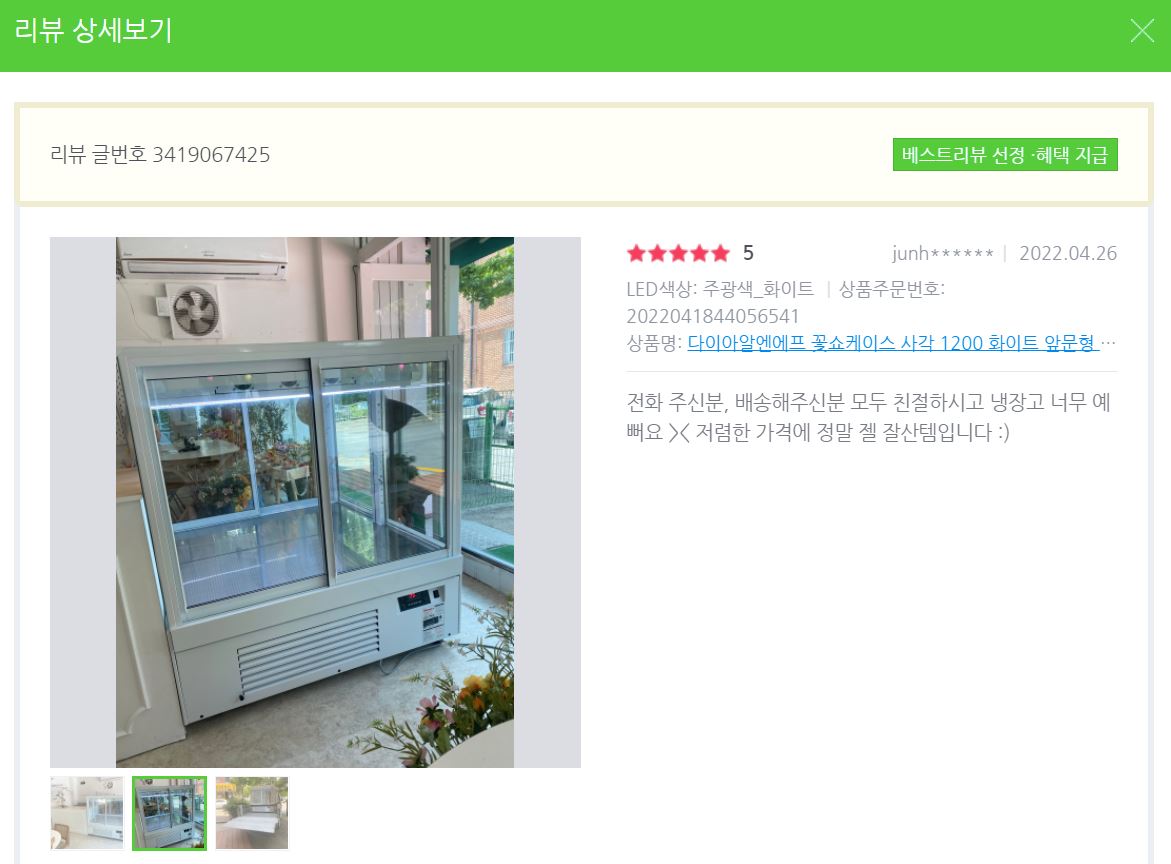Click the 상품명 label
The height and width of the screenshot is (864, 1171).
[654, 343]
